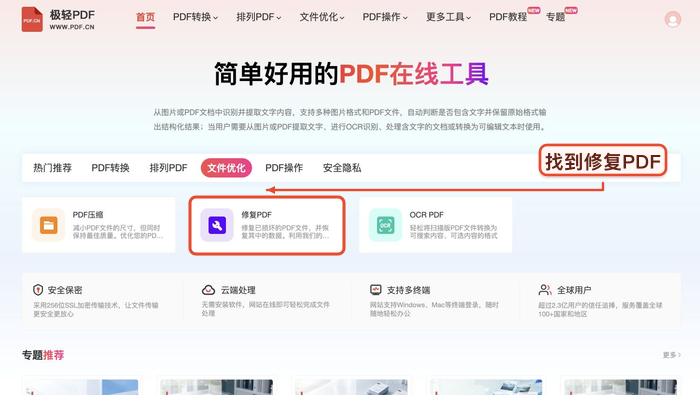Open 专题 in the navigation bar

[555, 17]
